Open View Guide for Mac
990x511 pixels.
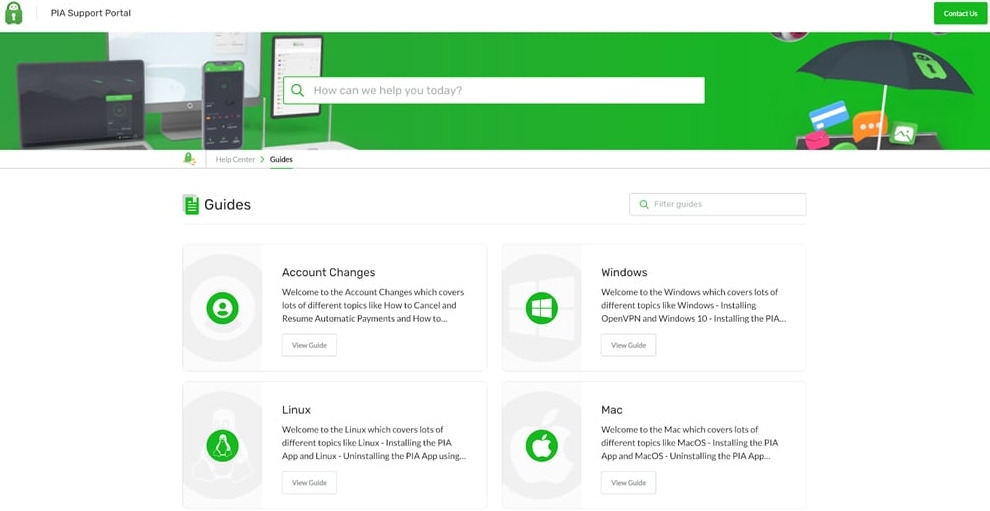pos(628,482)
